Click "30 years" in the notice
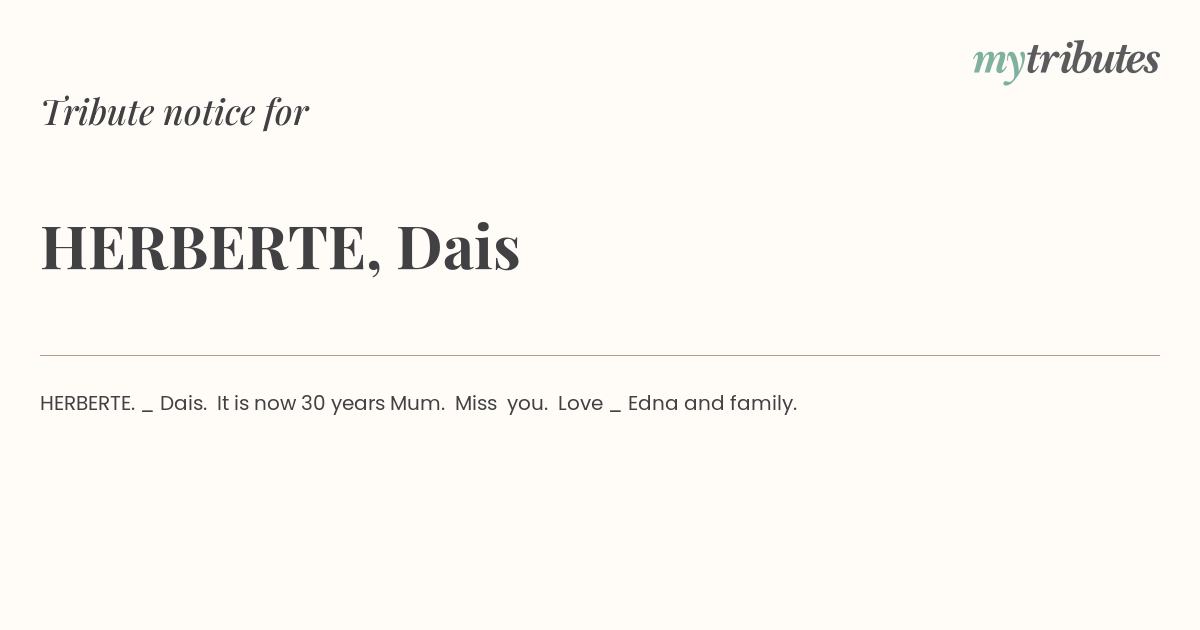Image resolution: width=1200 pixels, height=630 pixels. click(x=343, y=403)
